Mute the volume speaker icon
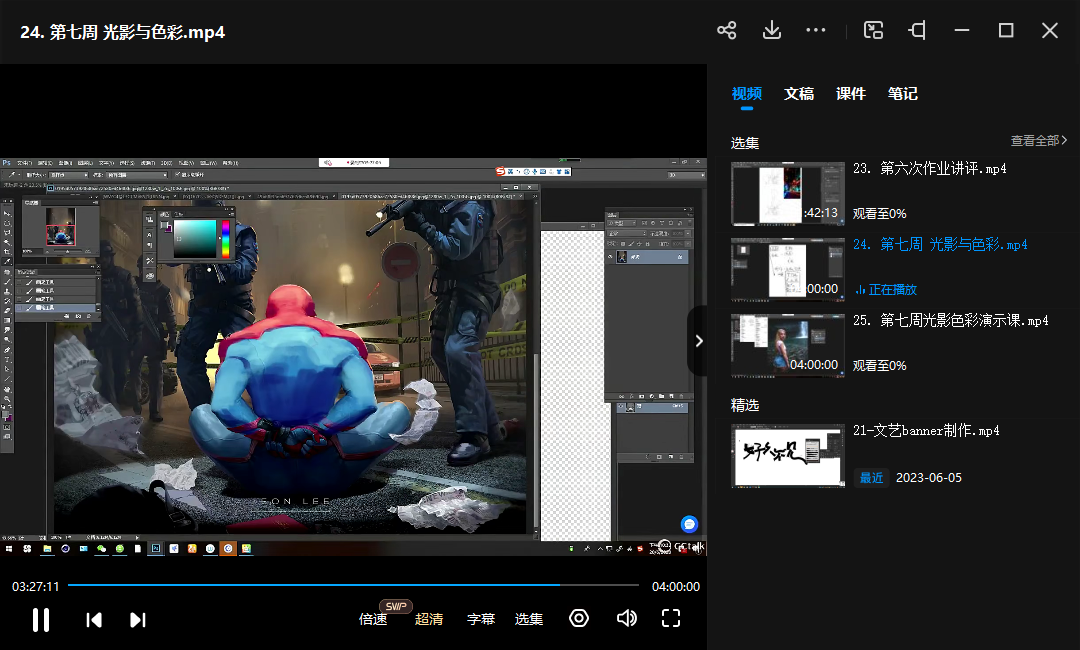Viewport: 1080px width, 650px height. (x=626, y=618)
